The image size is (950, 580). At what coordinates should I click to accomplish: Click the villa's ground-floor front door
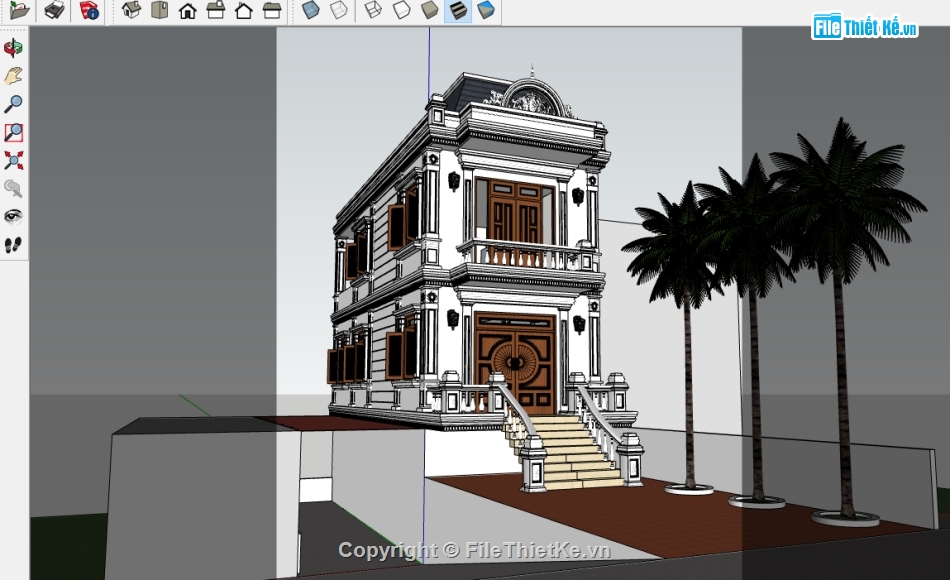(x=514, y=362)
